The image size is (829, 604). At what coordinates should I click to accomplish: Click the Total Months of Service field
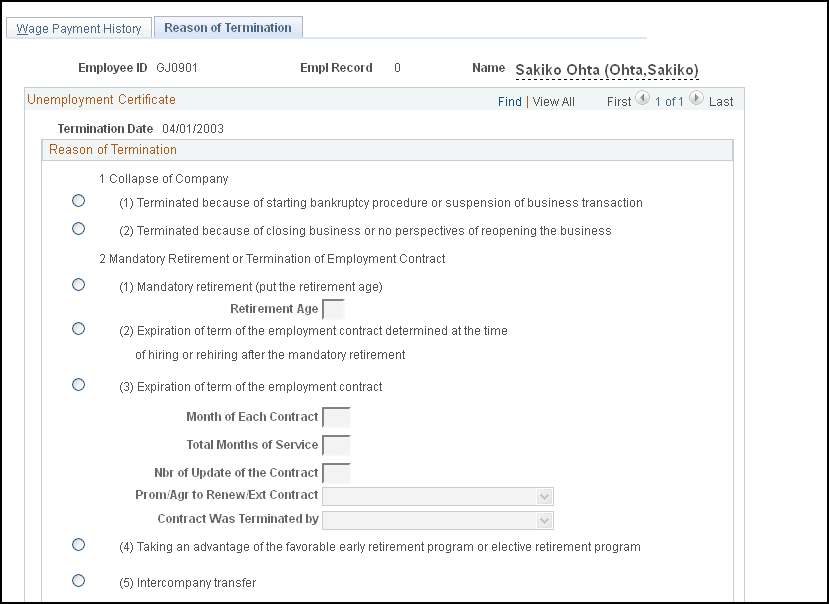pos(336,445)
